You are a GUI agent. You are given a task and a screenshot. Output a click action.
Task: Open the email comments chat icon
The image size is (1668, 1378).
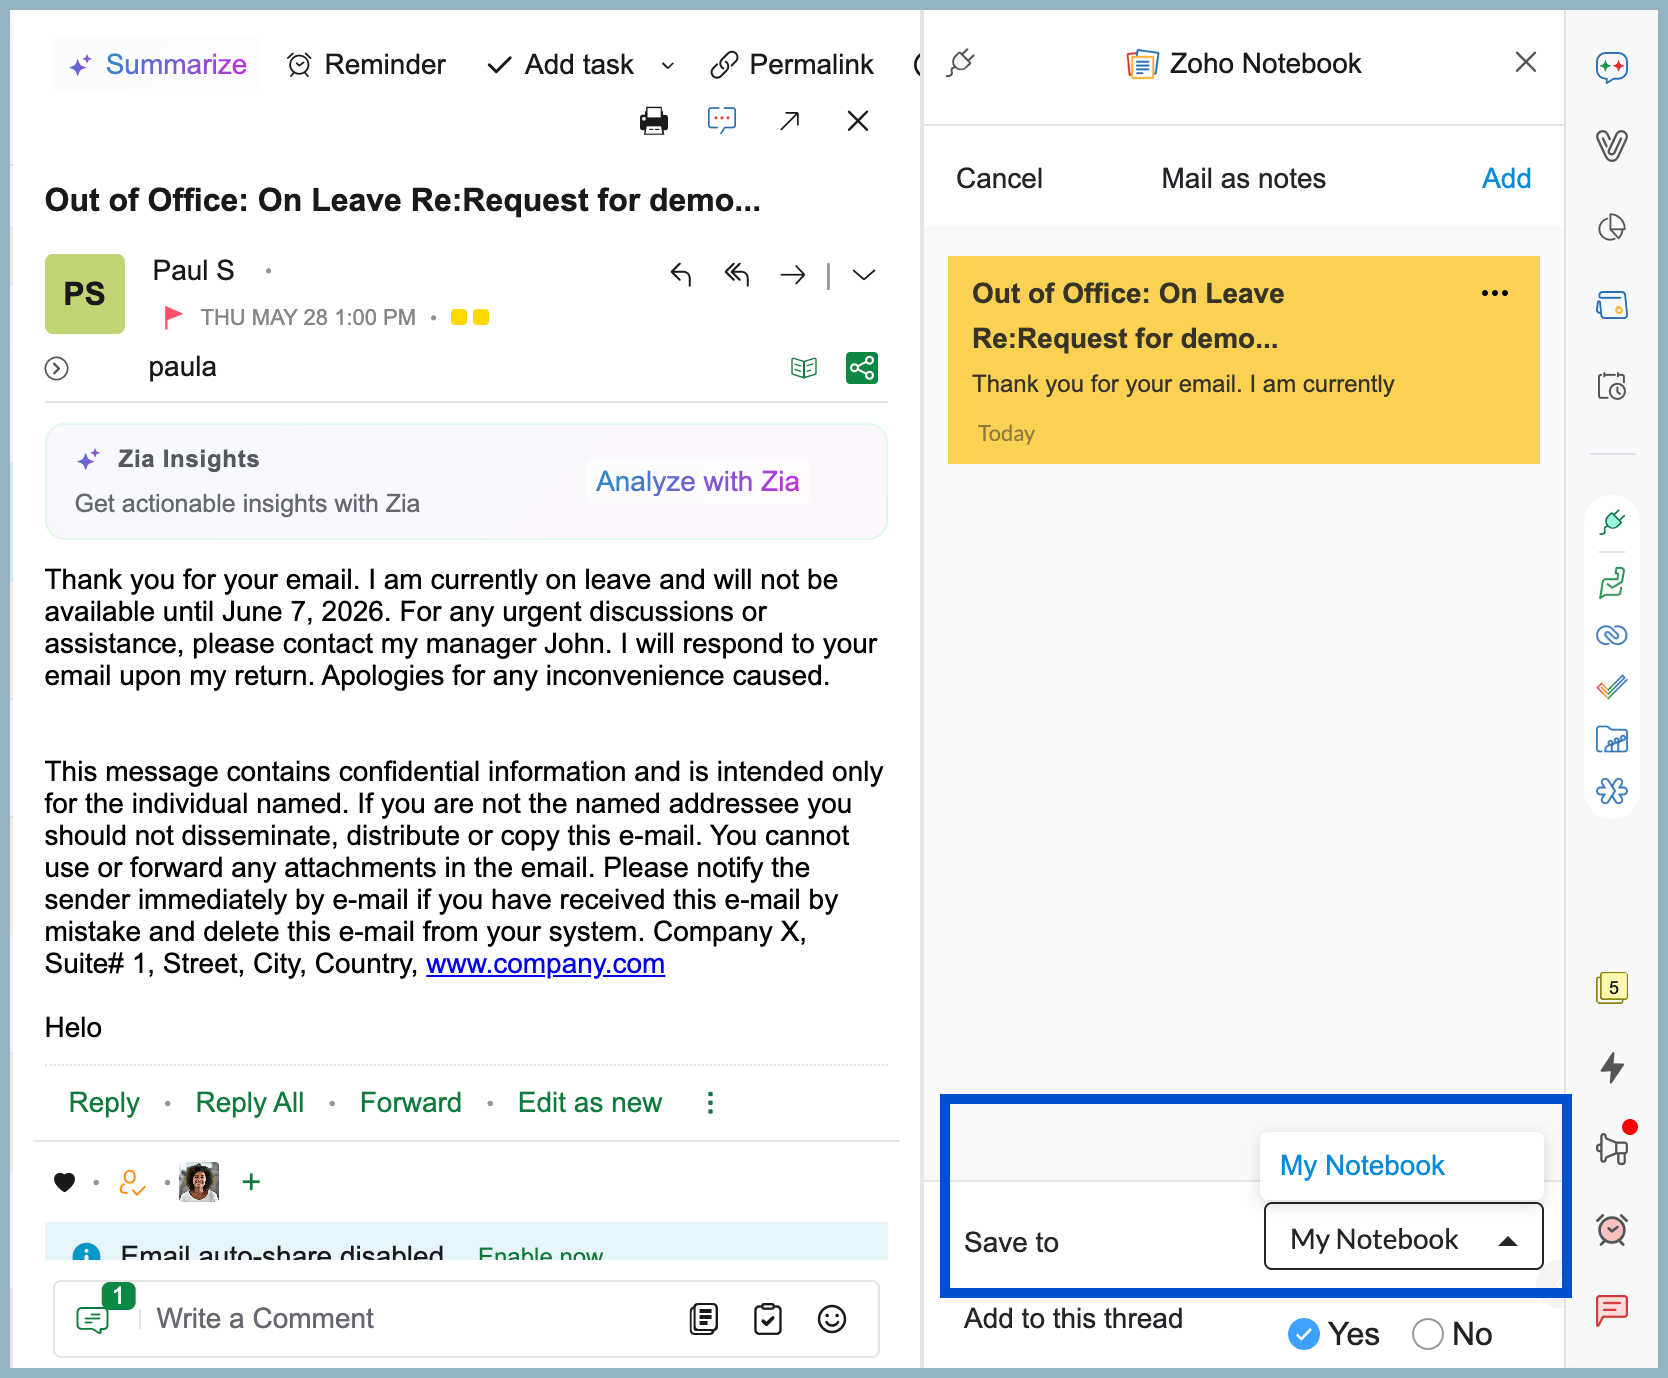(722, 121)
